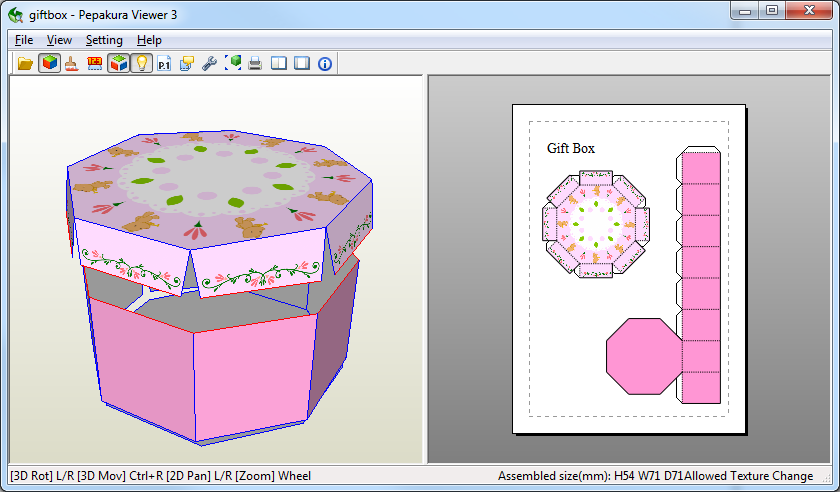The image size is (840, 492).
Task: Minimize the Pepakura Viewer window
Action: [x=745, y=11]
